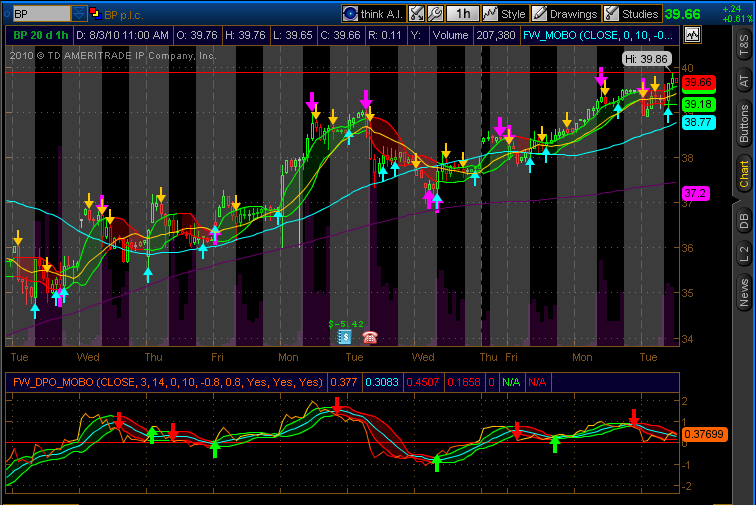Click the 'BP 20 d 1h' label
Screen dimensions: 756x505
pos(40,35)
